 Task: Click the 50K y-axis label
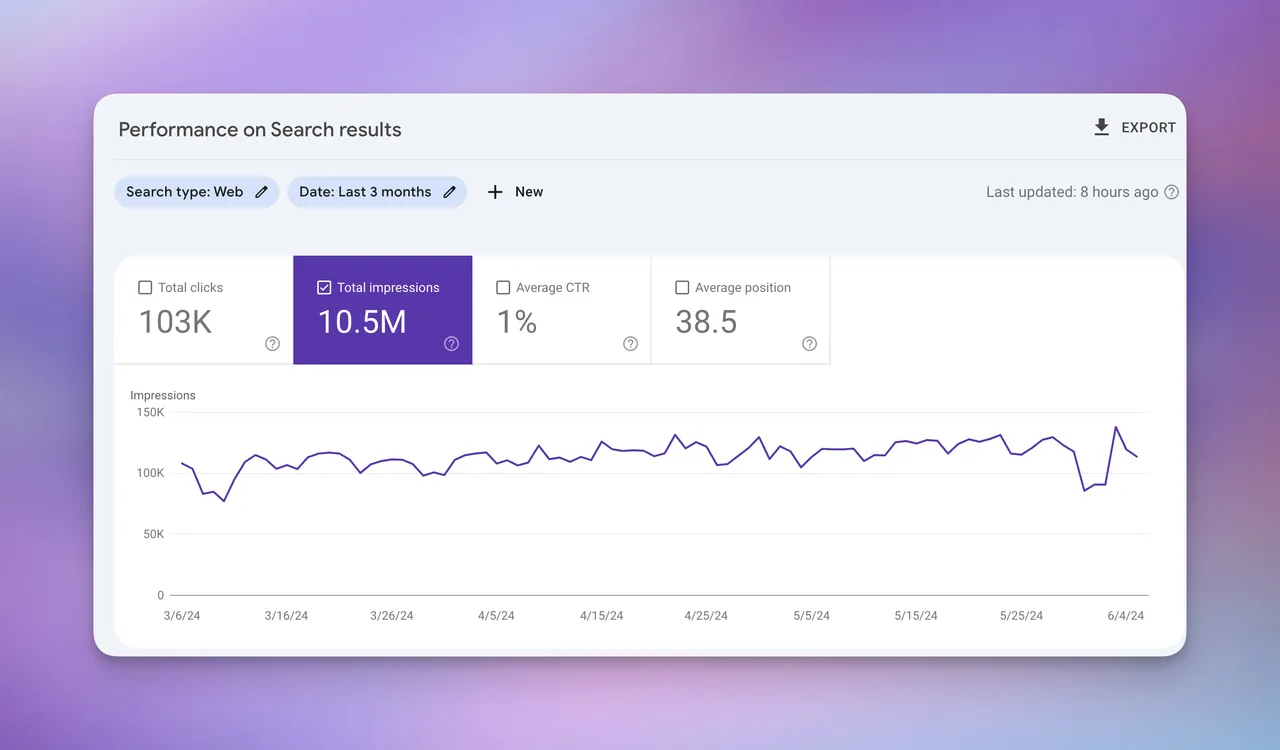[152, 534]
